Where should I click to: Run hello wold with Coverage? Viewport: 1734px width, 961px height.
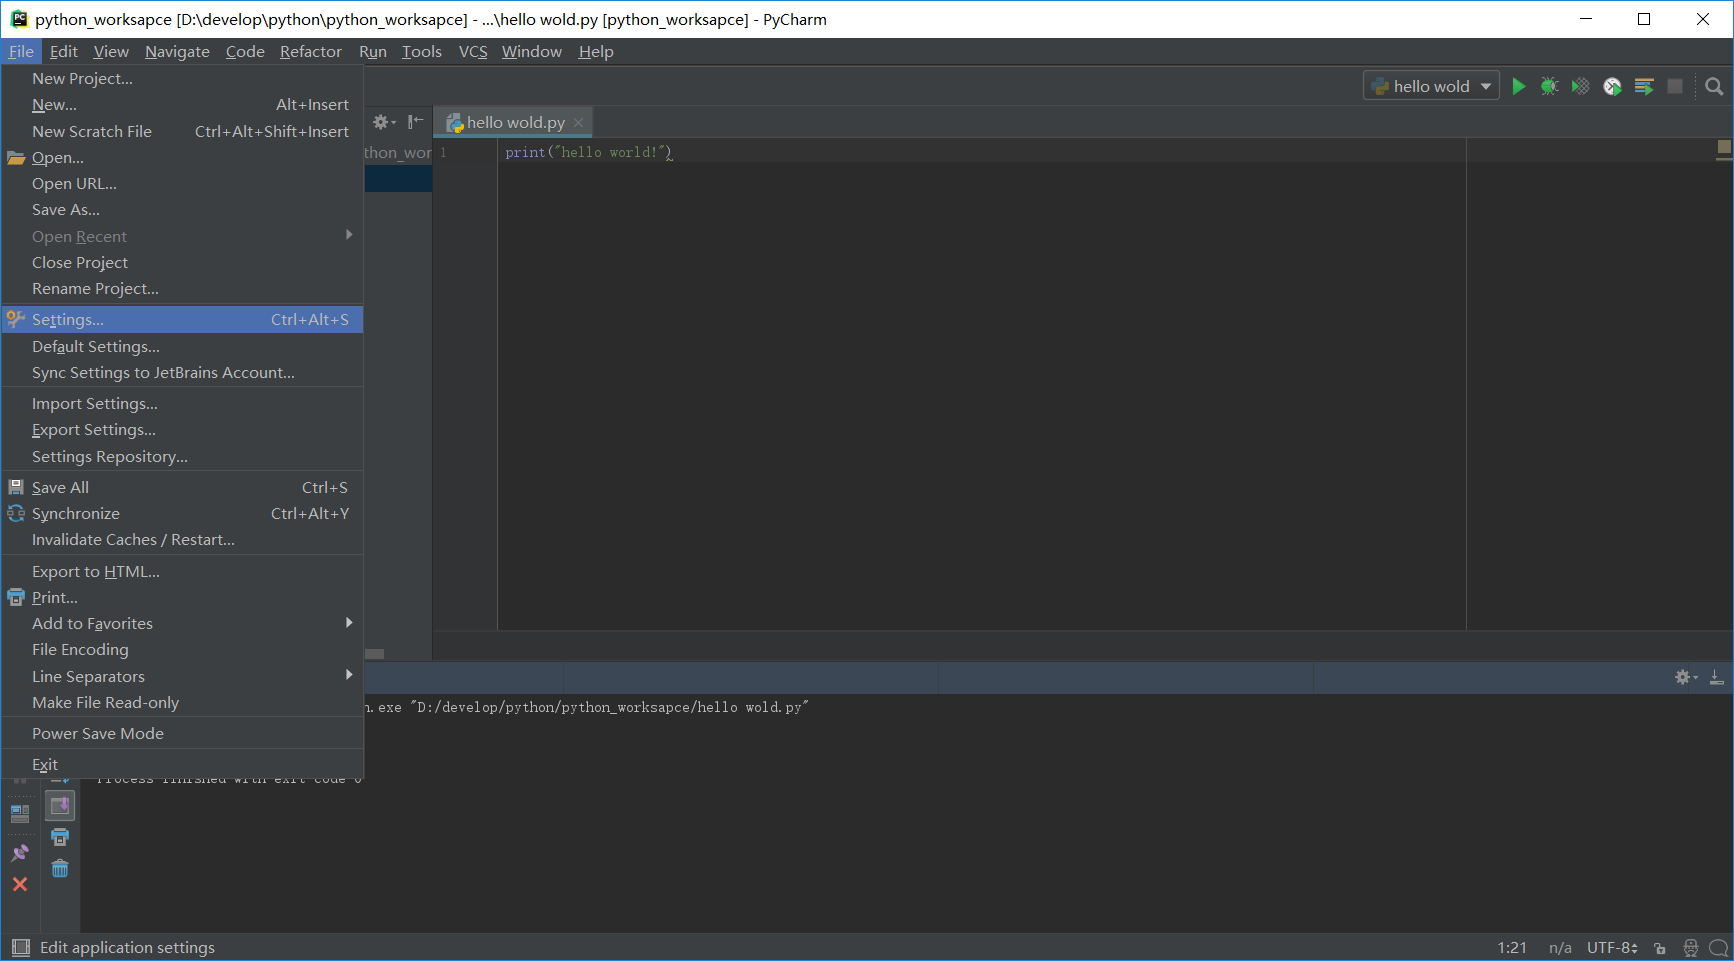pyautogui.click(x=1580, y=86)
